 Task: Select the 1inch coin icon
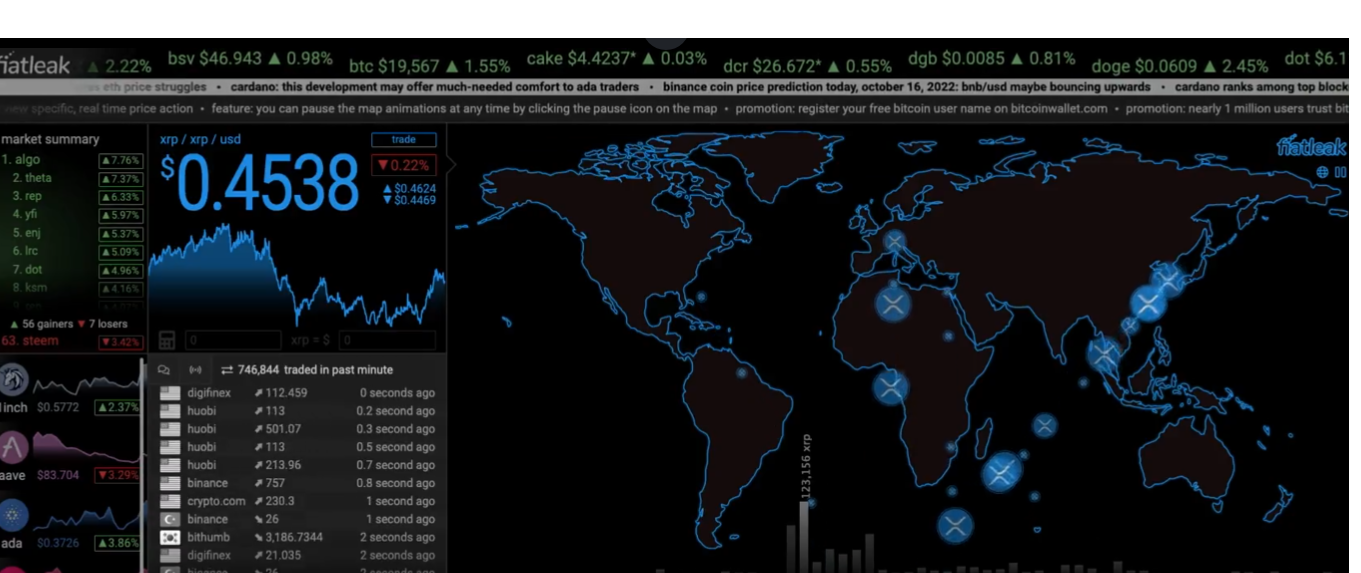(14, 380)
